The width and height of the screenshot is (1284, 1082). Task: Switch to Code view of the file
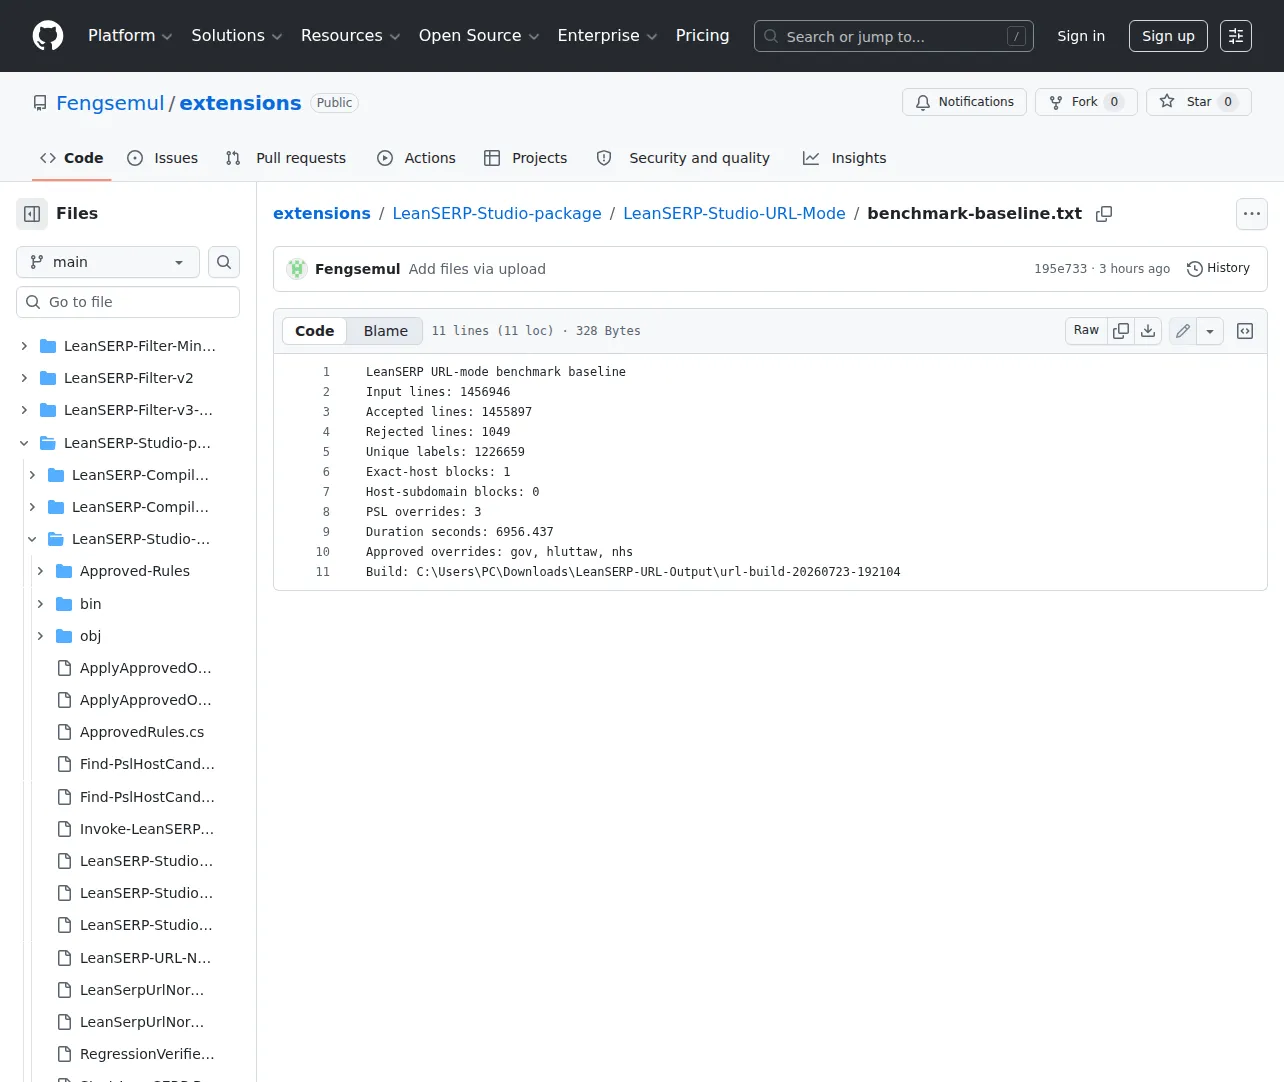tap(315, 331)
